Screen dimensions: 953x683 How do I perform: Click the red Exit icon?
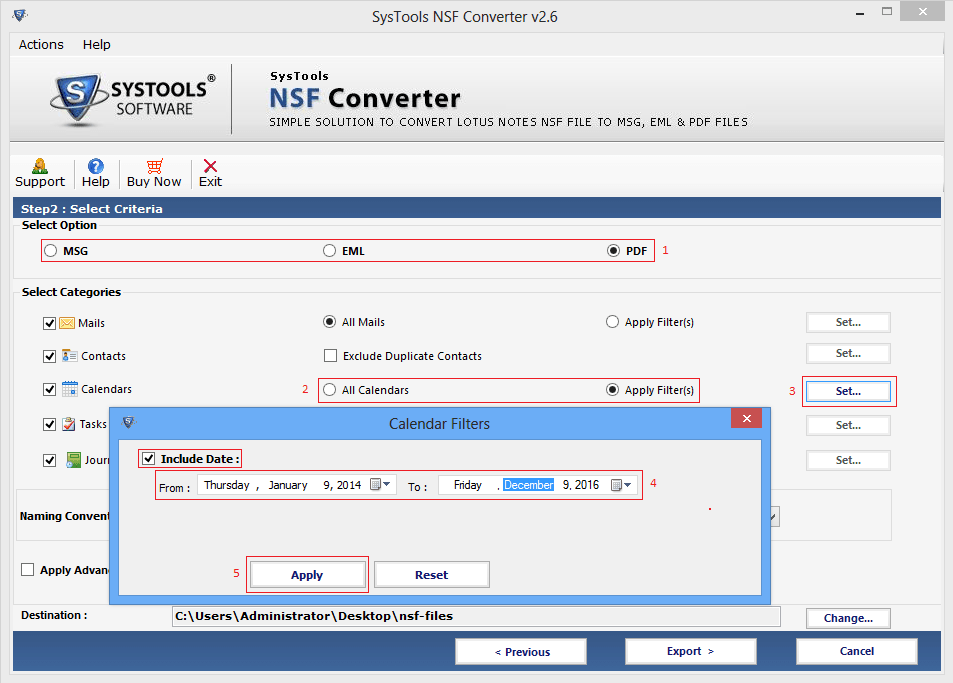[x=210, y=166]
